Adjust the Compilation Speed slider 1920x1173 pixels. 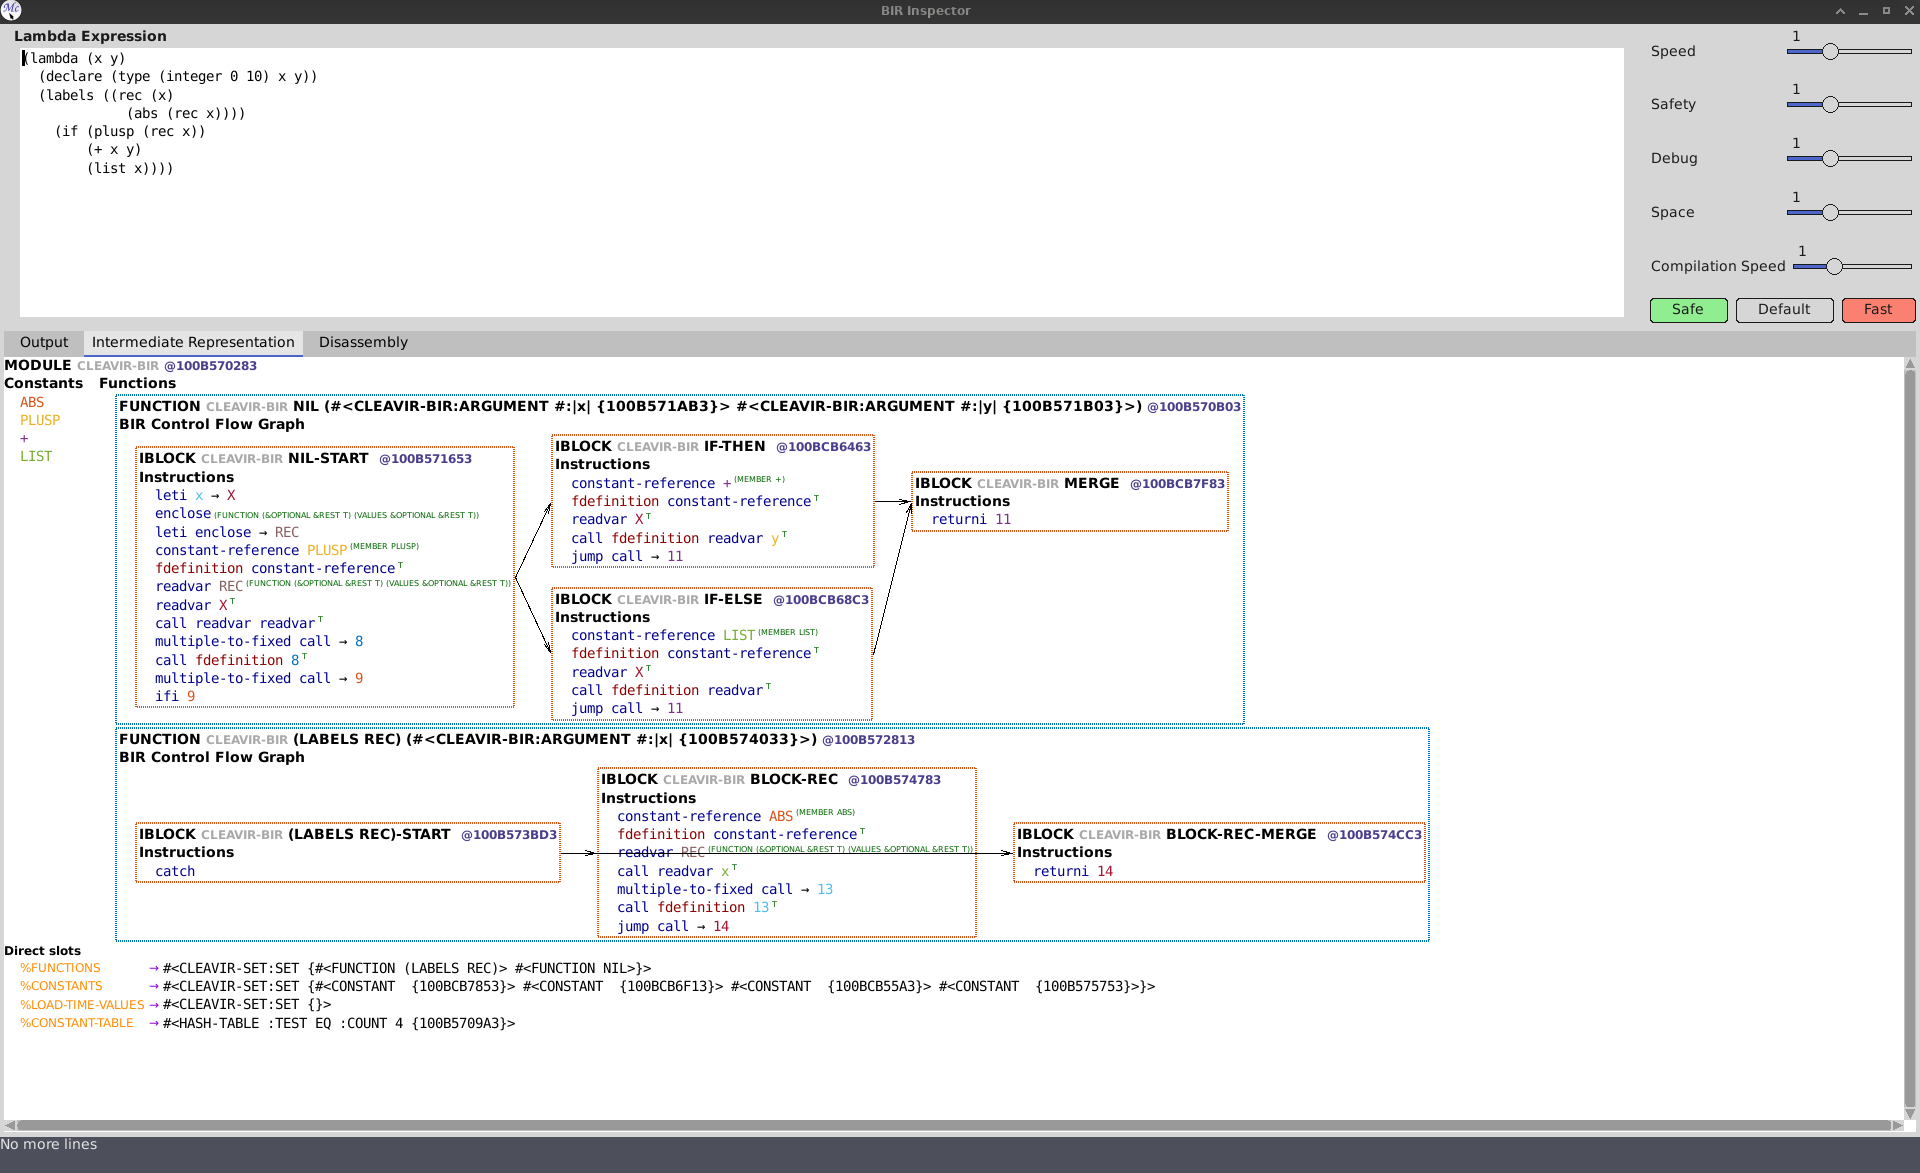[1852, 267]
